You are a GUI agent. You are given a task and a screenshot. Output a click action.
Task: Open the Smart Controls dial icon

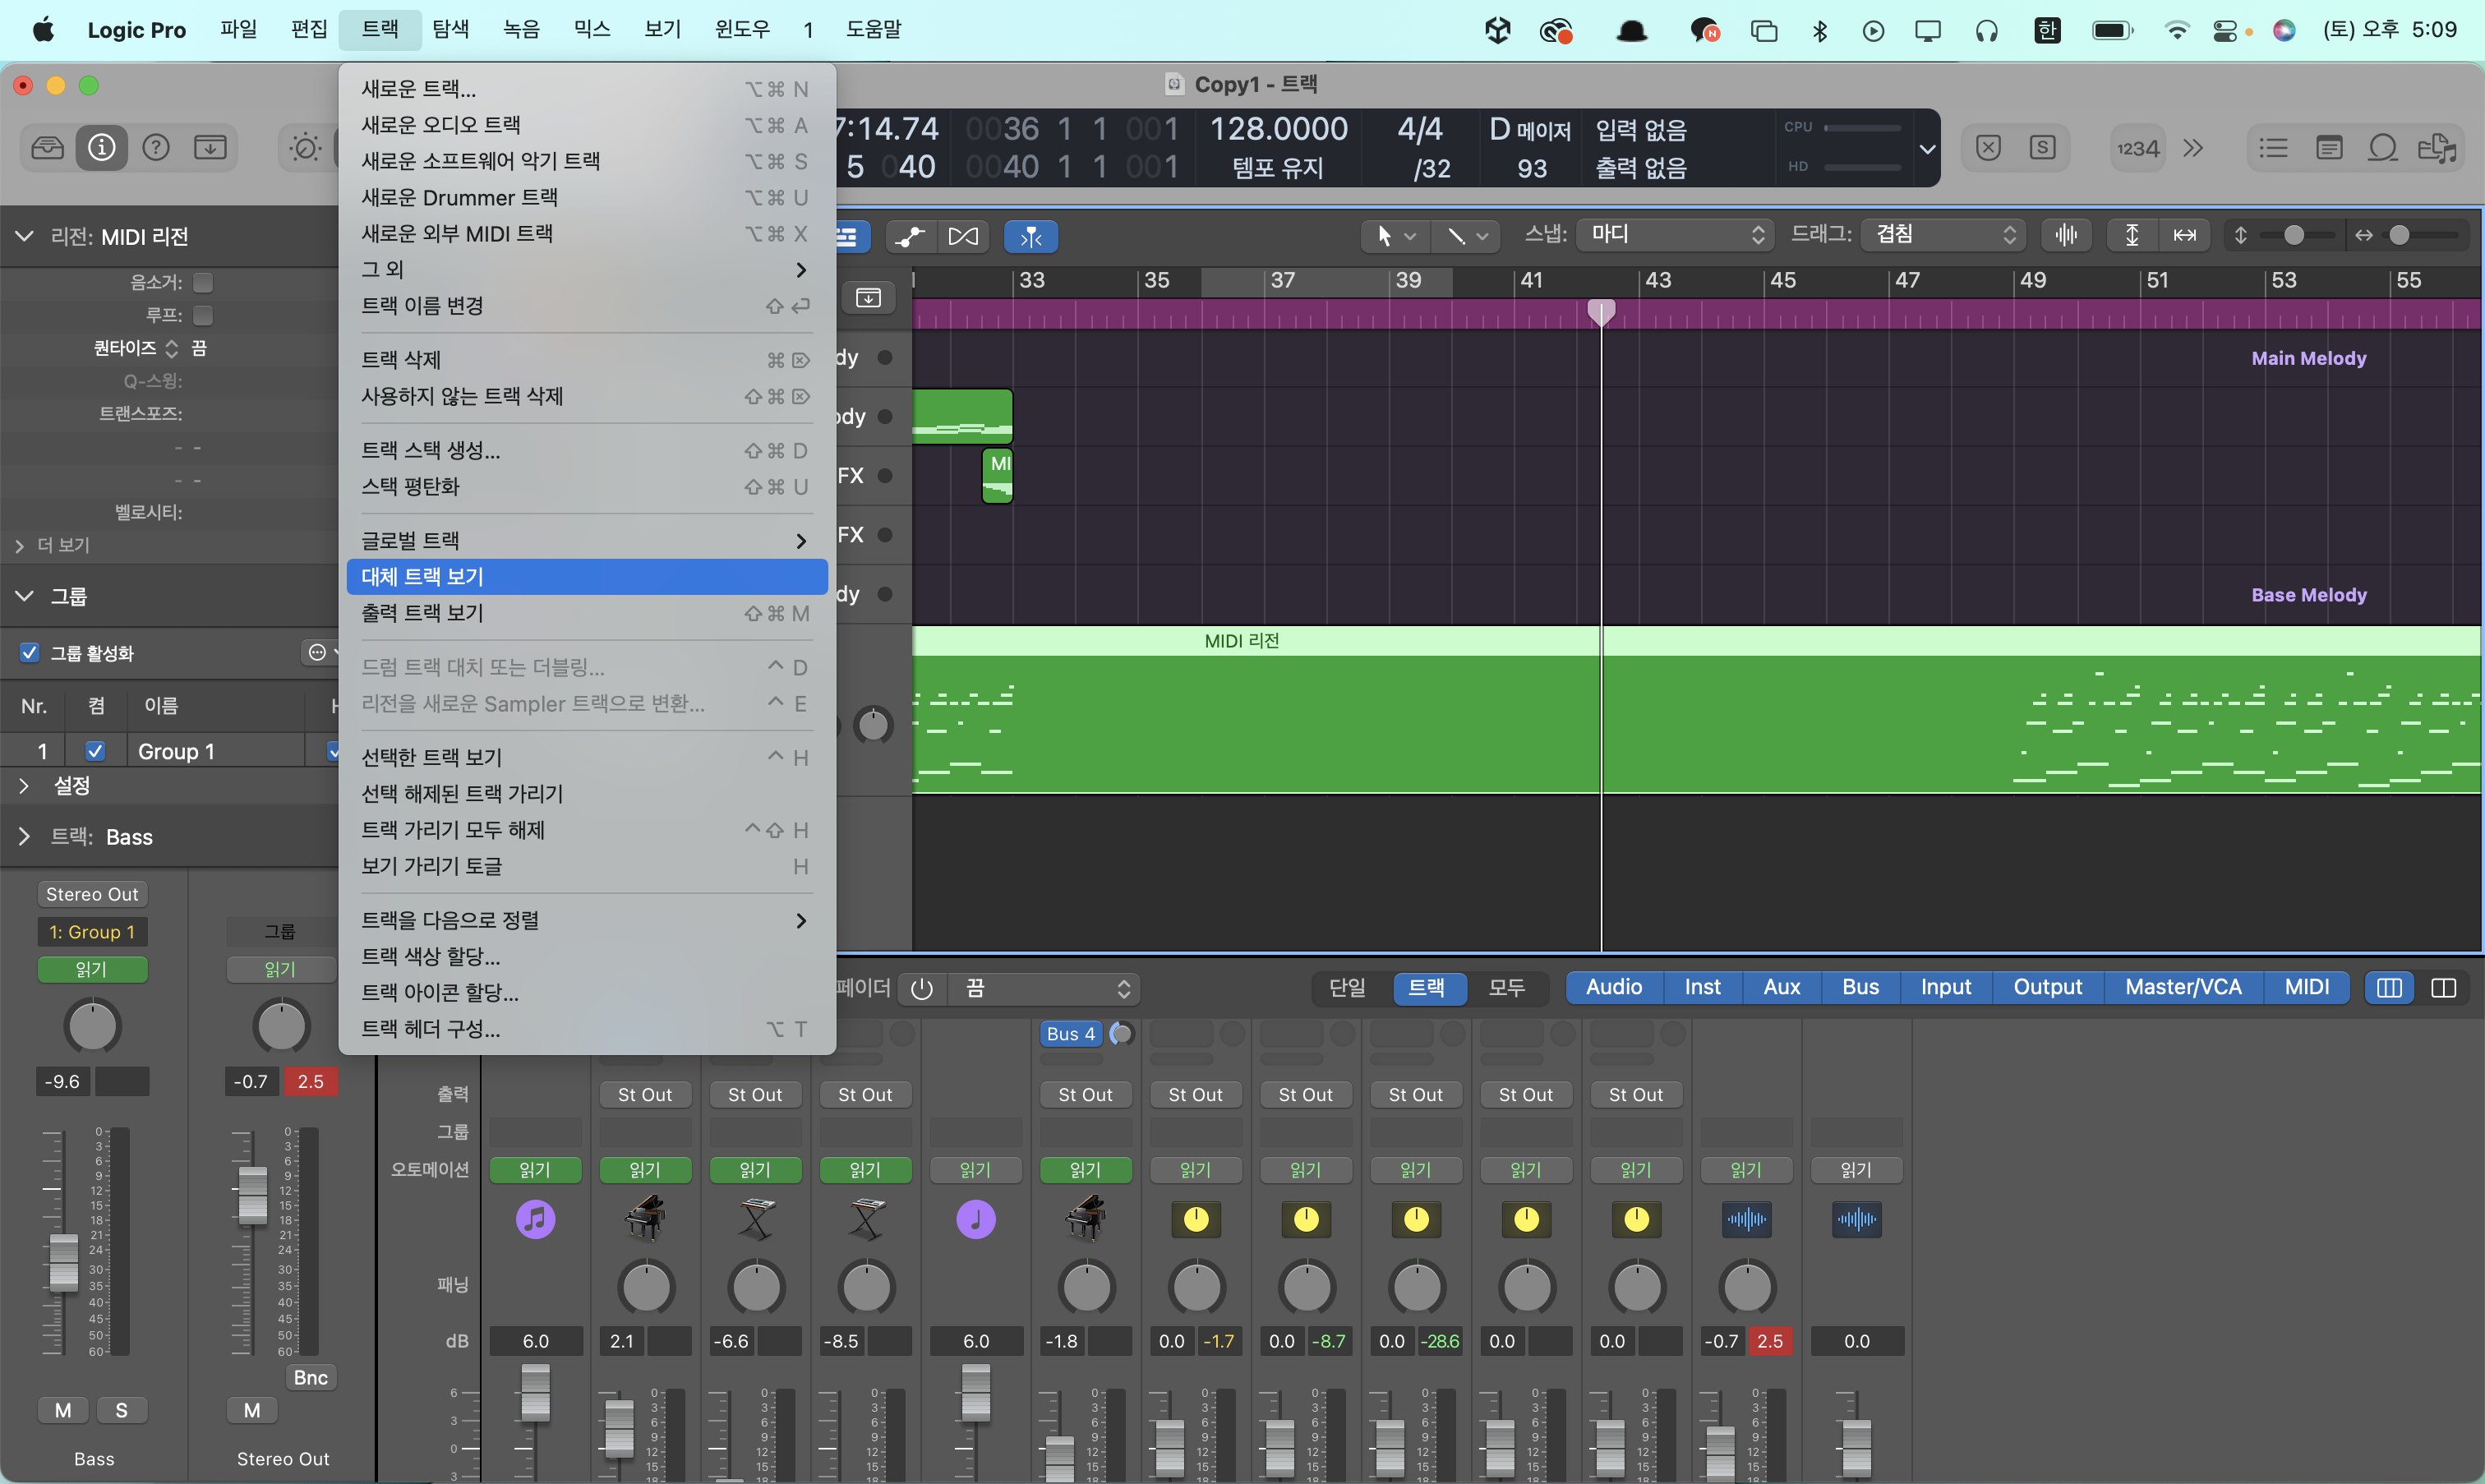coord(305,148)
